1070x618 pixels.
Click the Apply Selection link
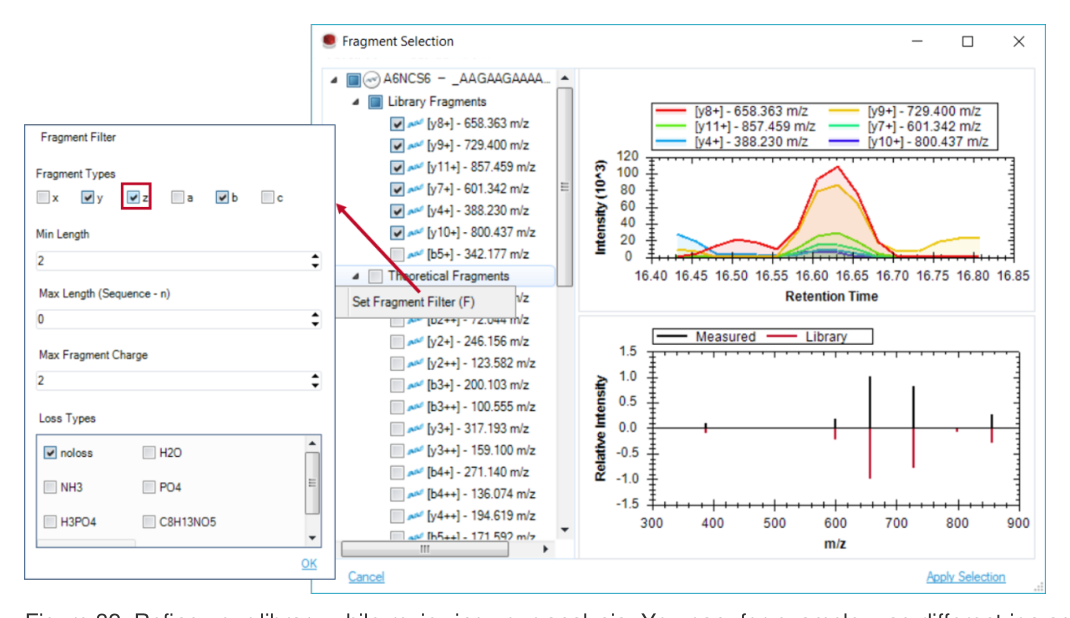click(966, 577)
